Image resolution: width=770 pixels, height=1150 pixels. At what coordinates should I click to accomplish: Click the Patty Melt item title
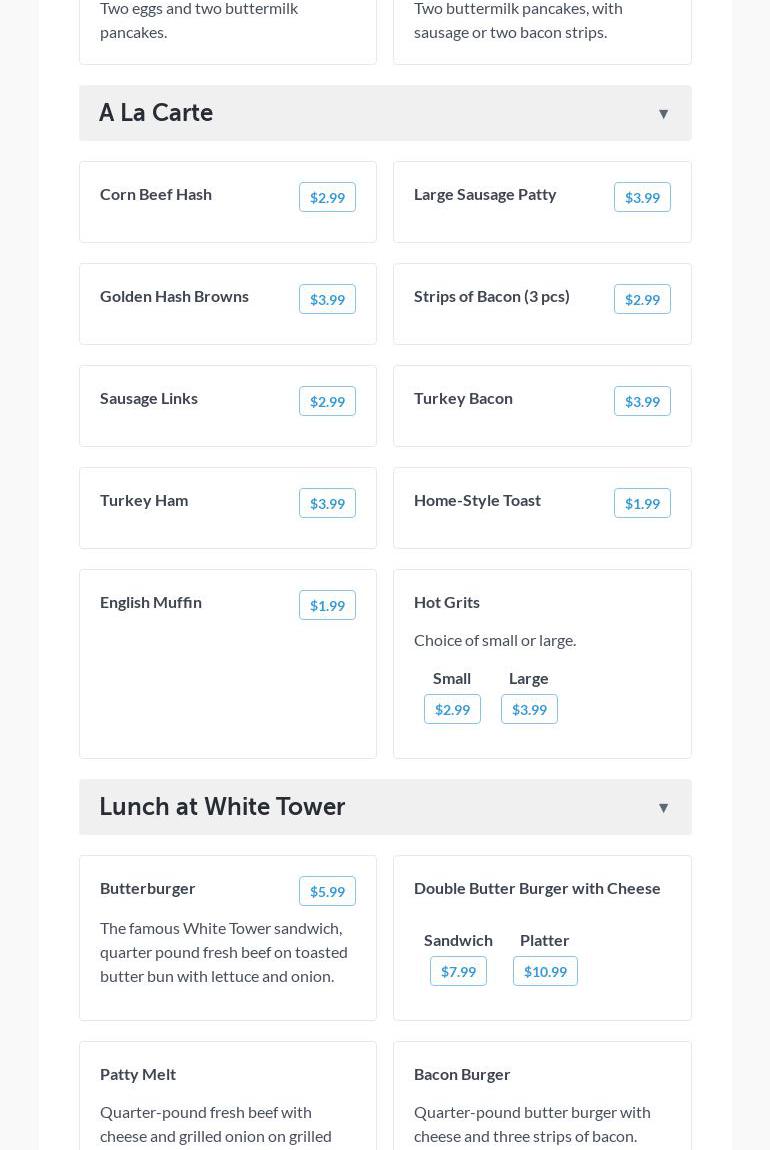(x=138, y=1074)
